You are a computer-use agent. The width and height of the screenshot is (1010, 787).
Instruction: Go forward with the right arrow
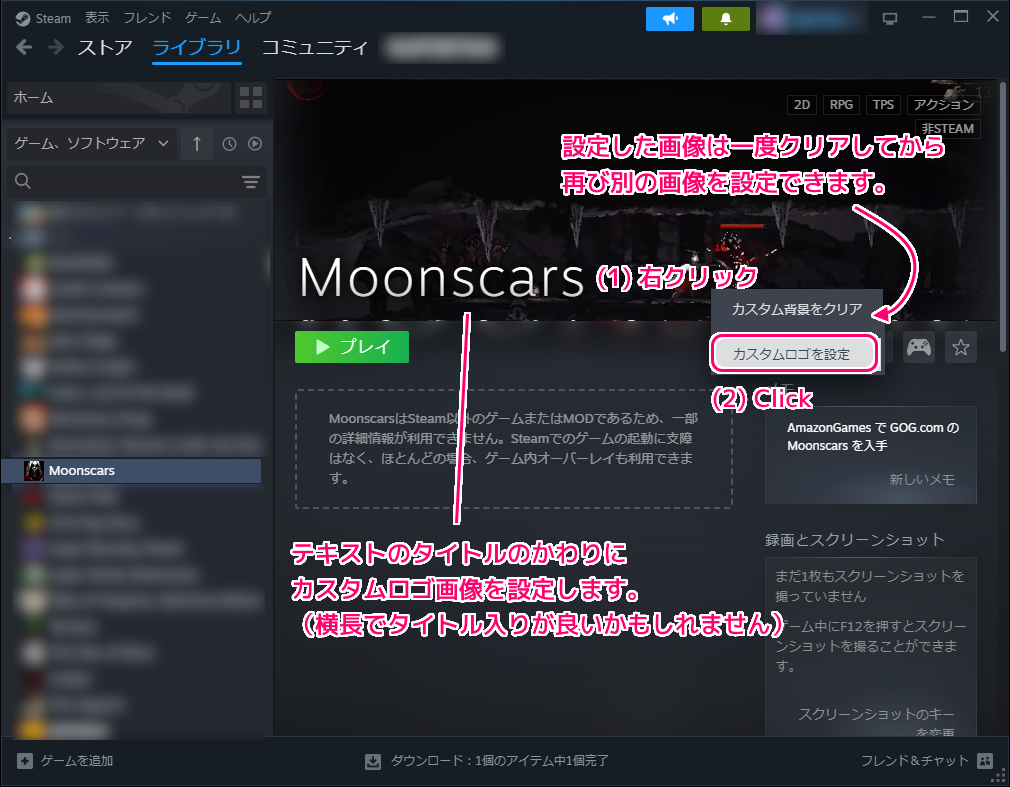pyautogui.click(x=56, y=47)
